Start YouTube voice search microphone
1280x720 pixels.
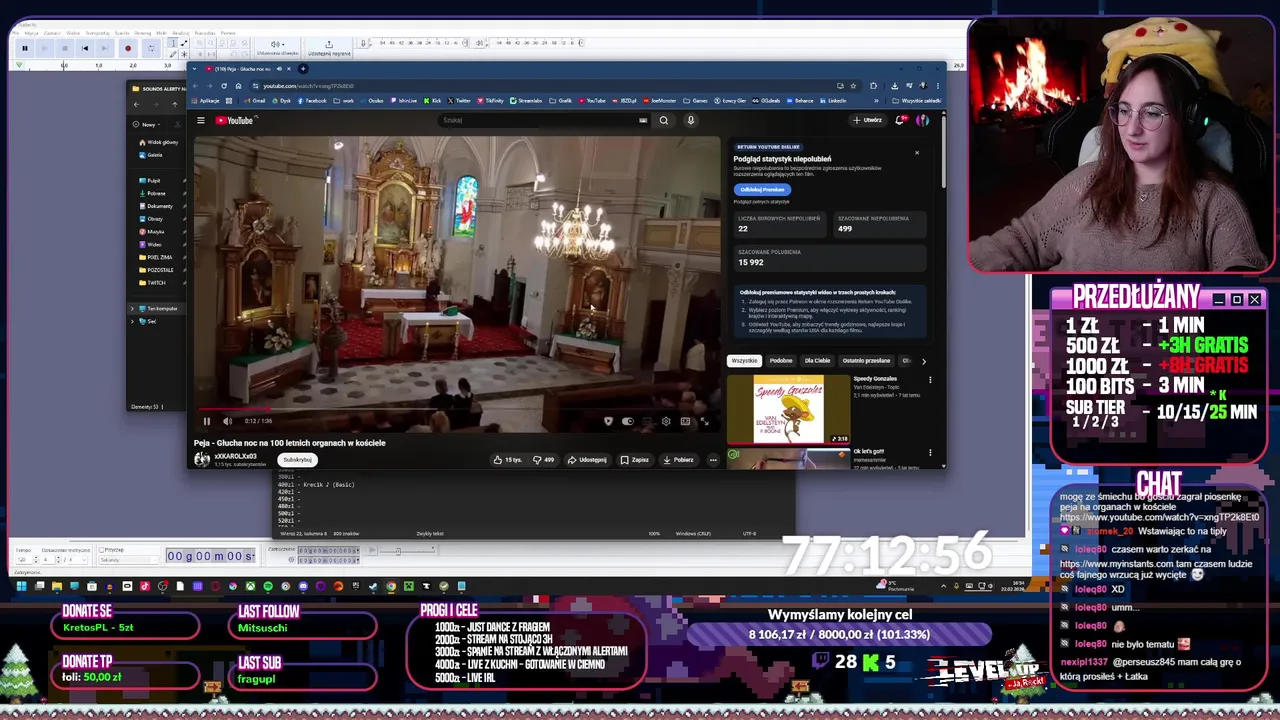pyautogui.click(x=691, y=120)
